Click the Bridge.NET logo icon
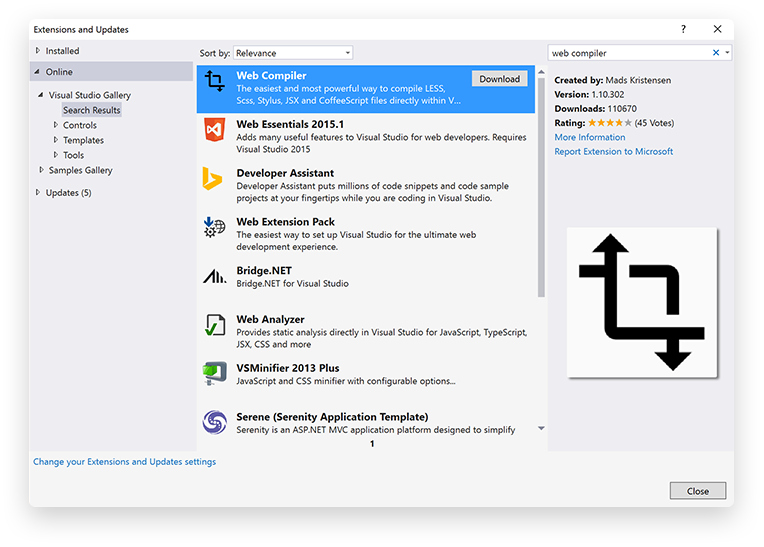The height and width of the screenshot is (547, 764). coord(214,276)
